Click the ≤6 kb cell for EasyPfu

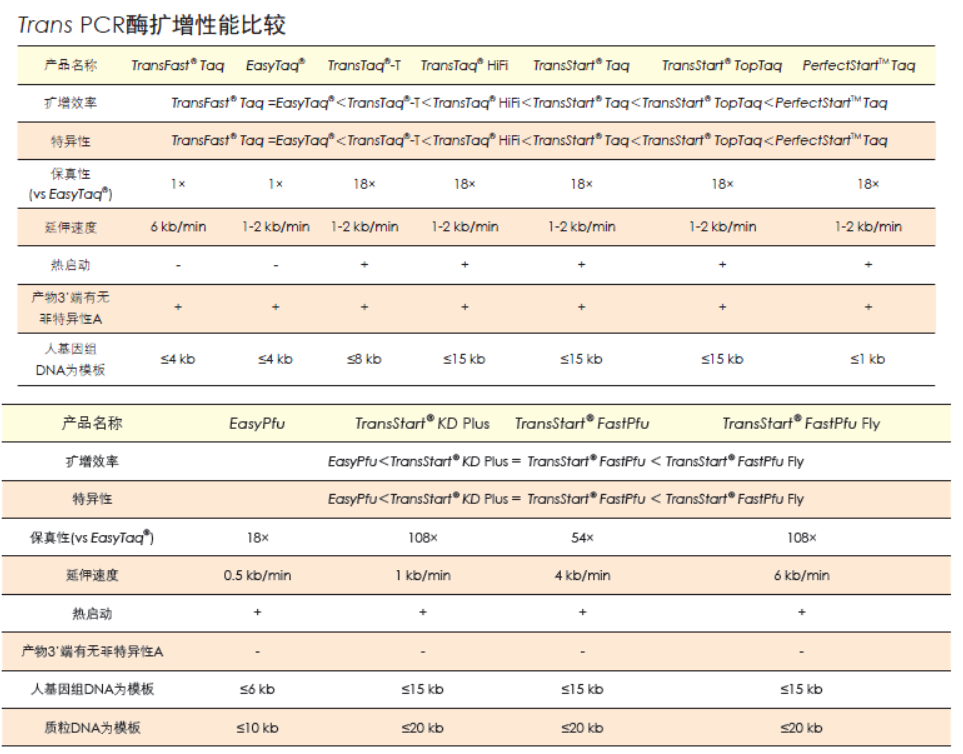coord(257,690)
